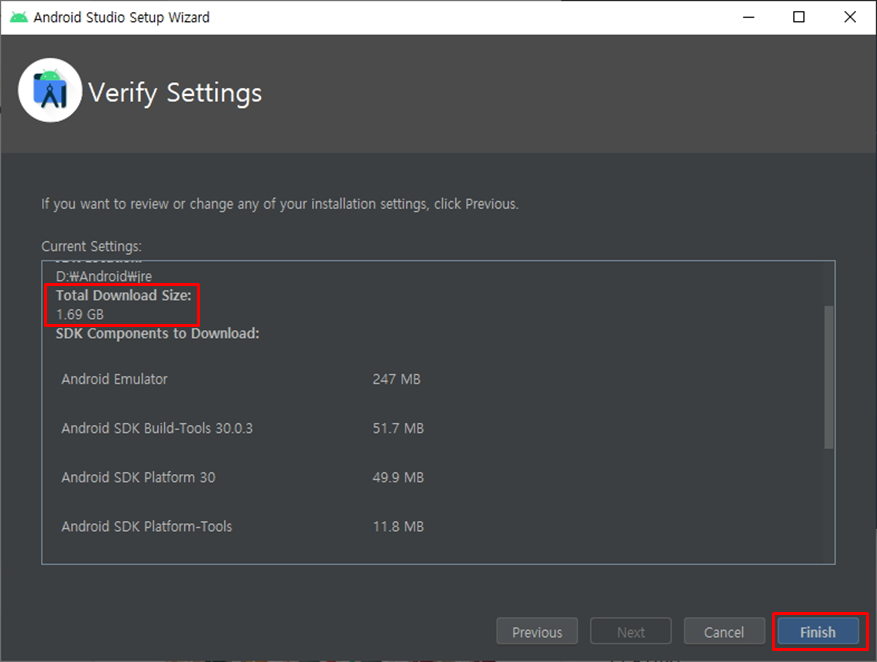Click the Cancel button
Viewport: 877px width, 662px height.
point(724,632)
